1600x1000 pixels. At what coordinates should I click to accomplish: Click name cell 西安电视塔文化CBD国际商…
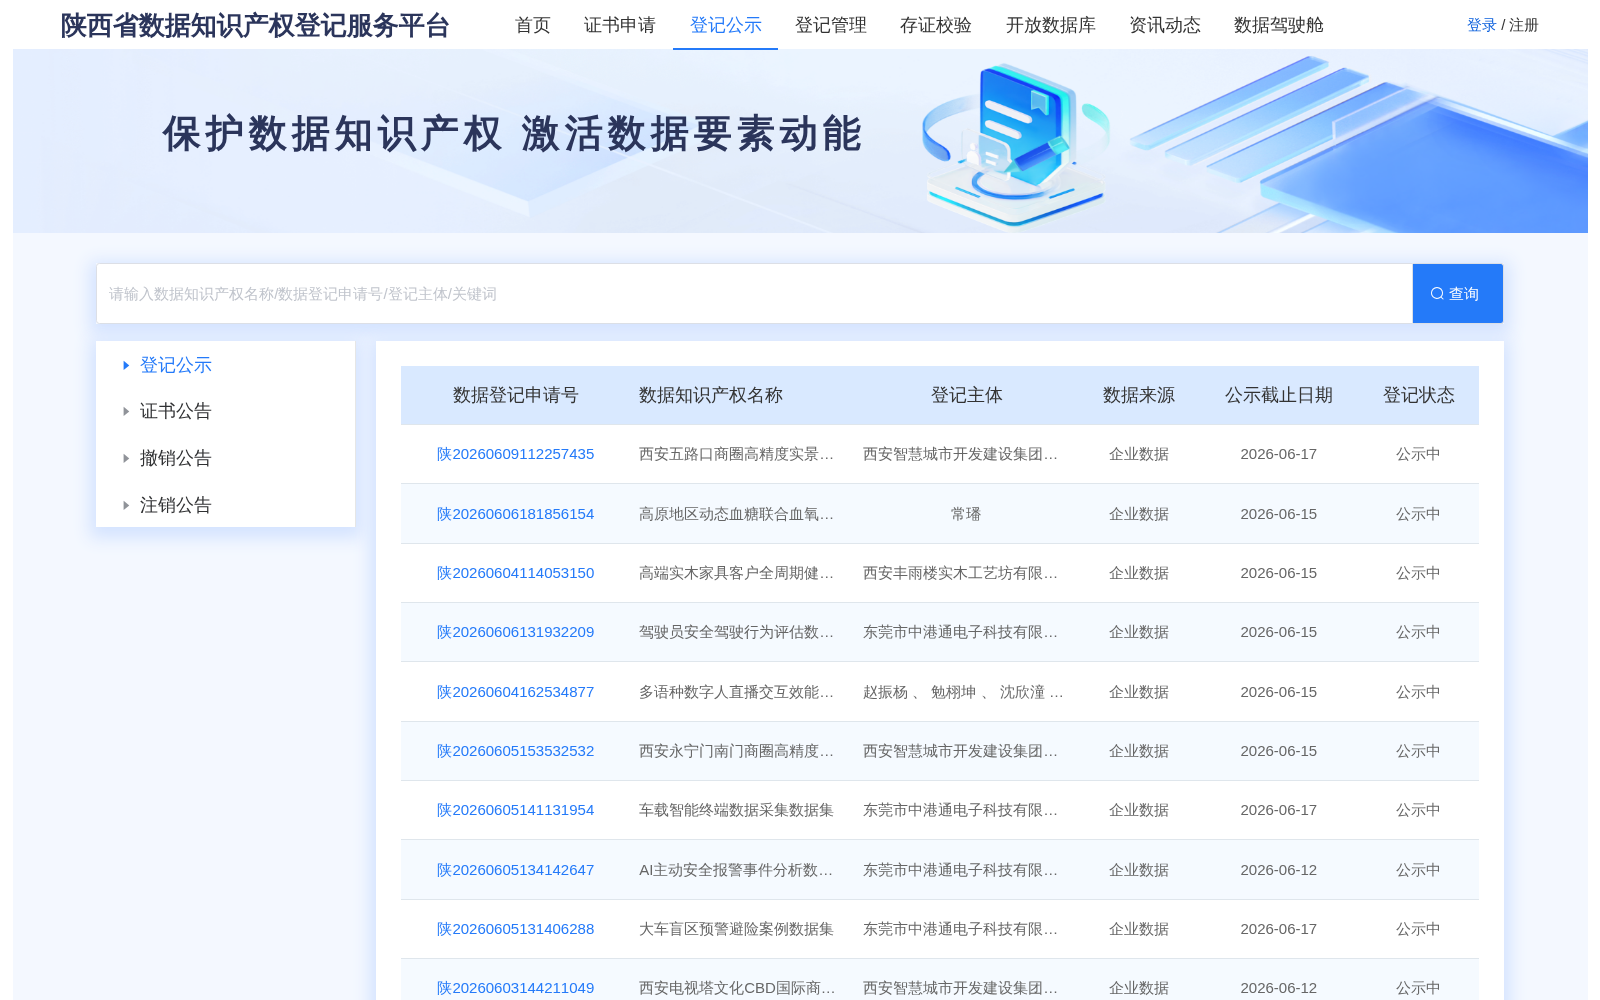point(736,988)
